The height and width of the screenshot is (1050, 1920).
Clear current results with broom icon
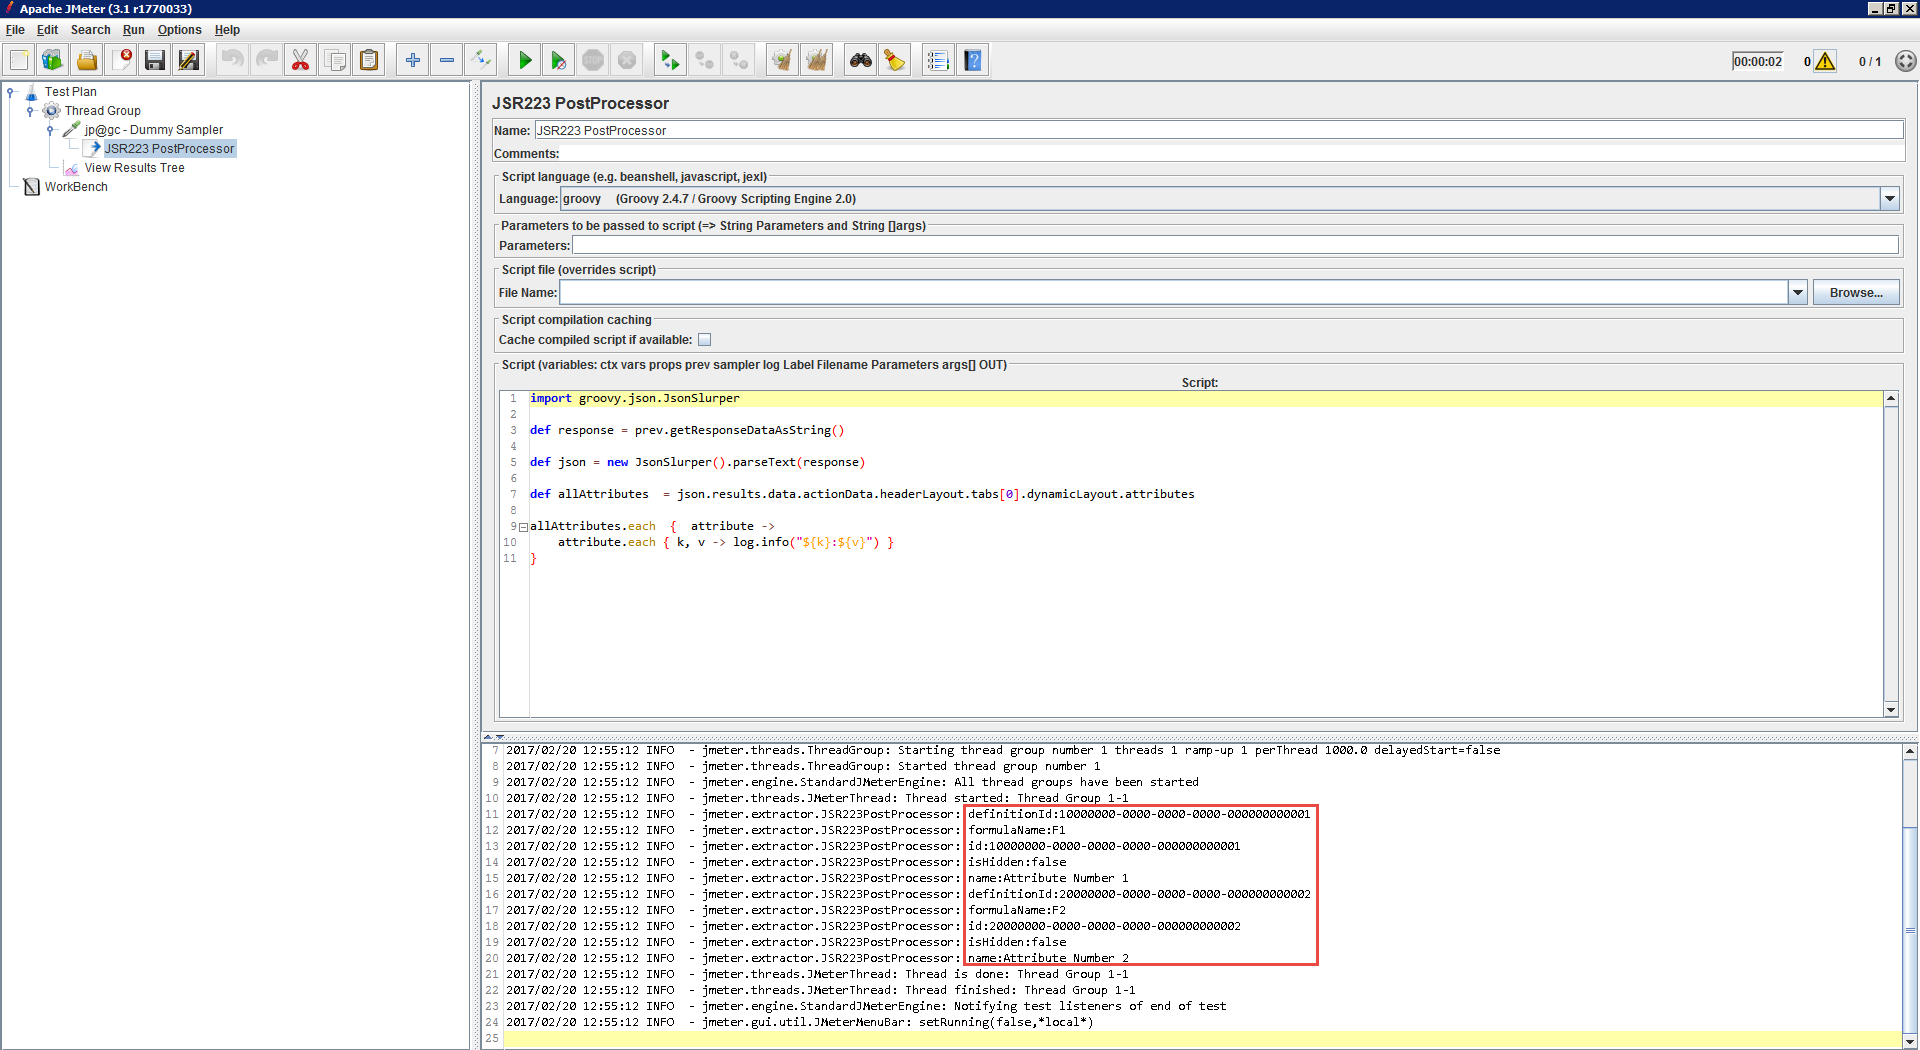pyautogui.click(x=782, y=60)
